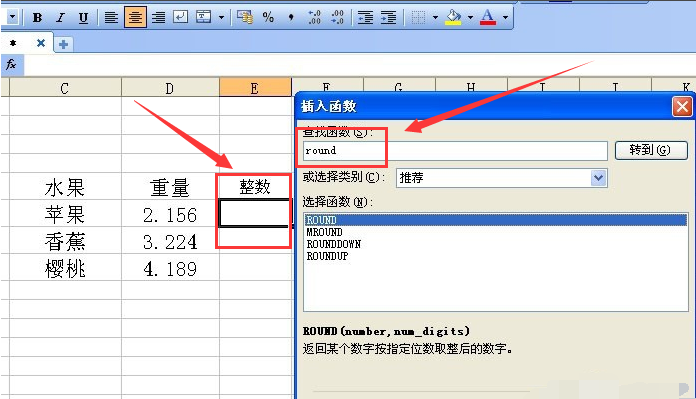Viewport: 696px width, 399px height.
Task: Open the font size dropdown arrow
Action: tap(12, 18)
